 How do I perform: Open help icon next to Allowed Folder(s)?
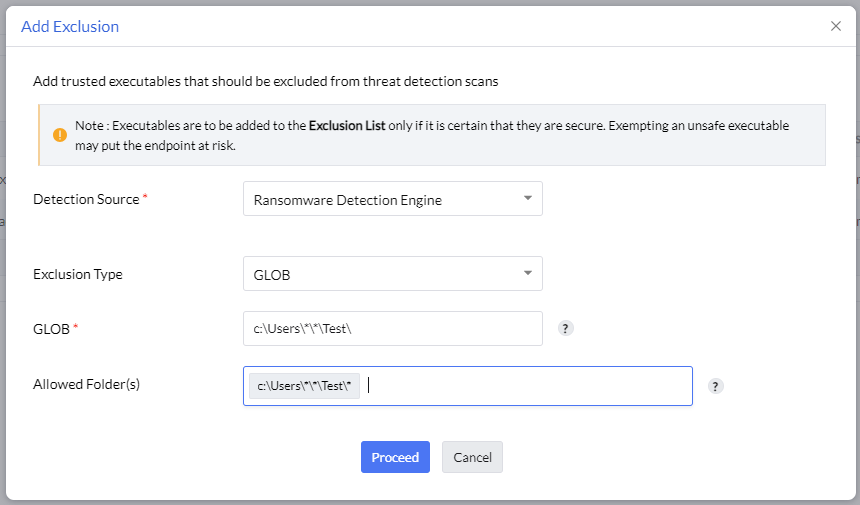pyautogui.click(x=715, y=386)
